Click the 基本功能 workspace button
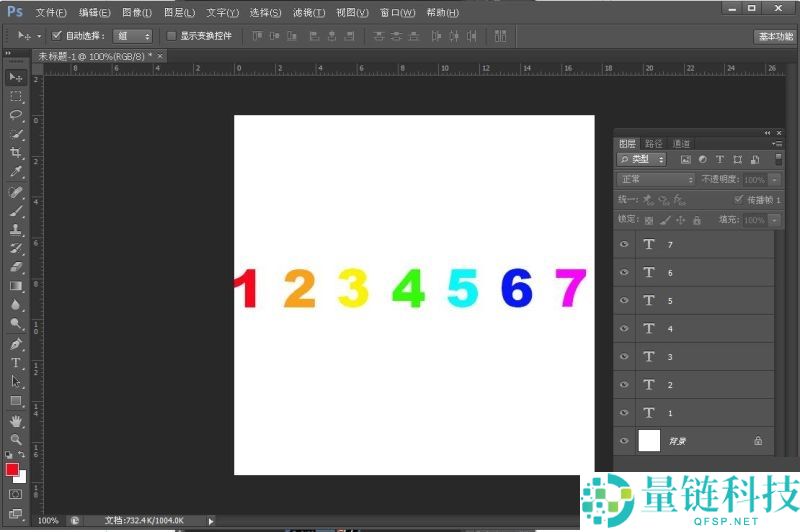The height and width of the screenshot is (532, 800). tap(774, 36)
